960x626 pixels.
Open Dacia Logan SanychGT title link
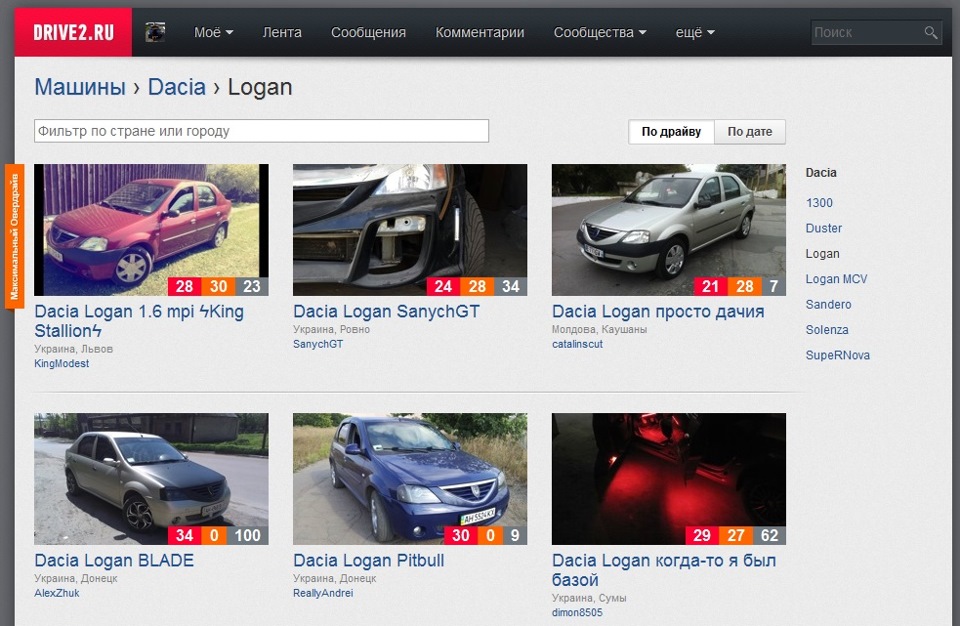tap(386, 311)
